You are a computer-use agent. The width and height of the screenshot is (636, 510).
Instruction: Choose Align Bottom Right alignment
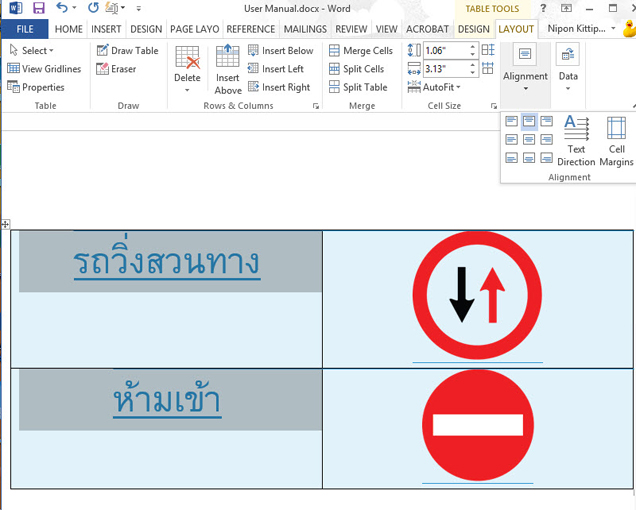point(546,158)
